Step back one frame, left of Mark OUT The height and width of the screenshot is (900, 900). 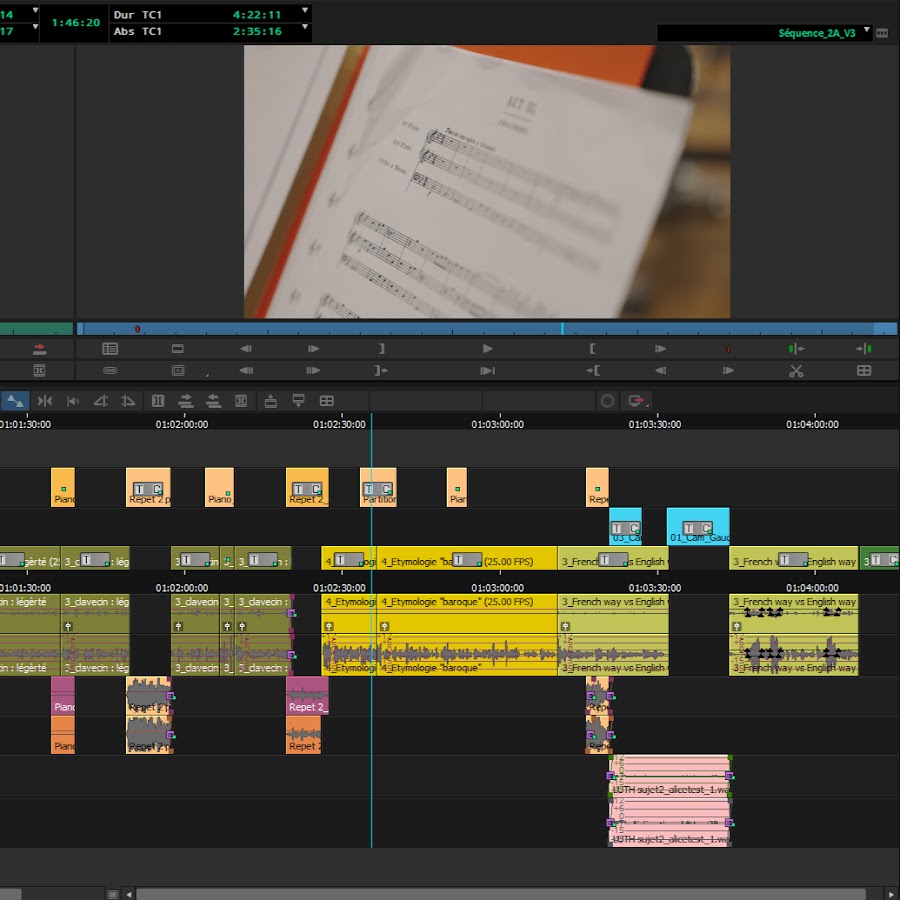(x=246, y=348)
